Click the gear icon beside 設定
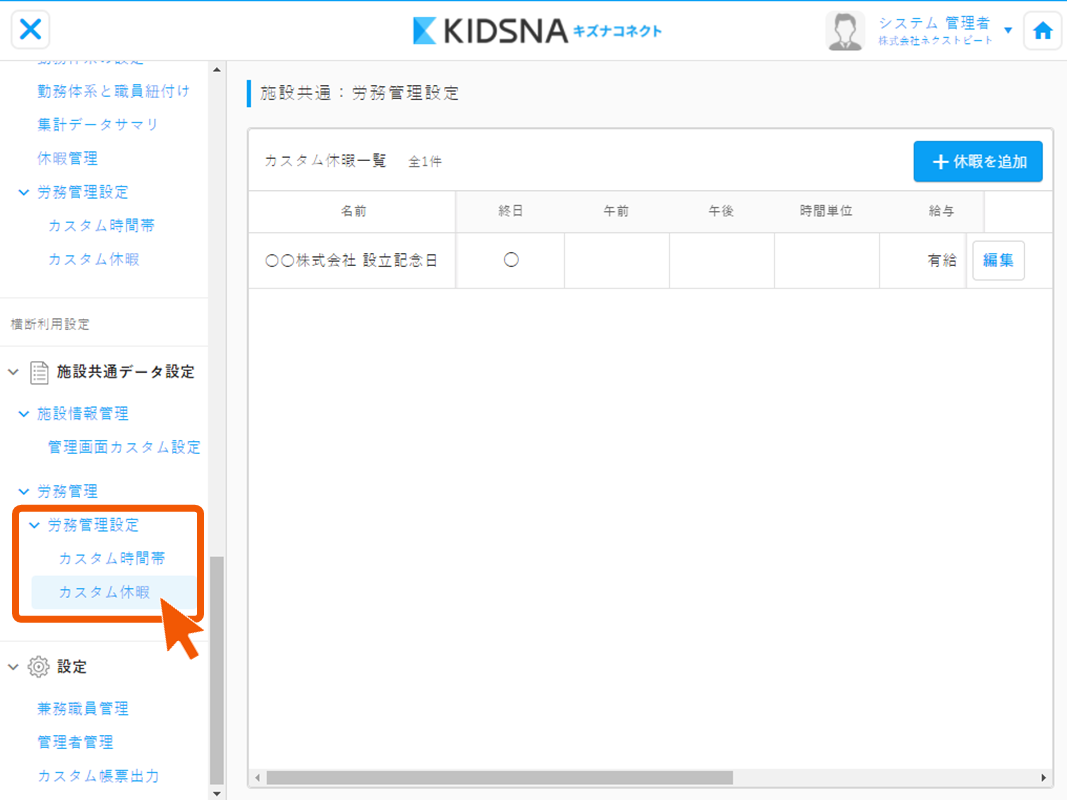Image resolution: width=1067 pixels, height=800 pixels. coord(39,667)
